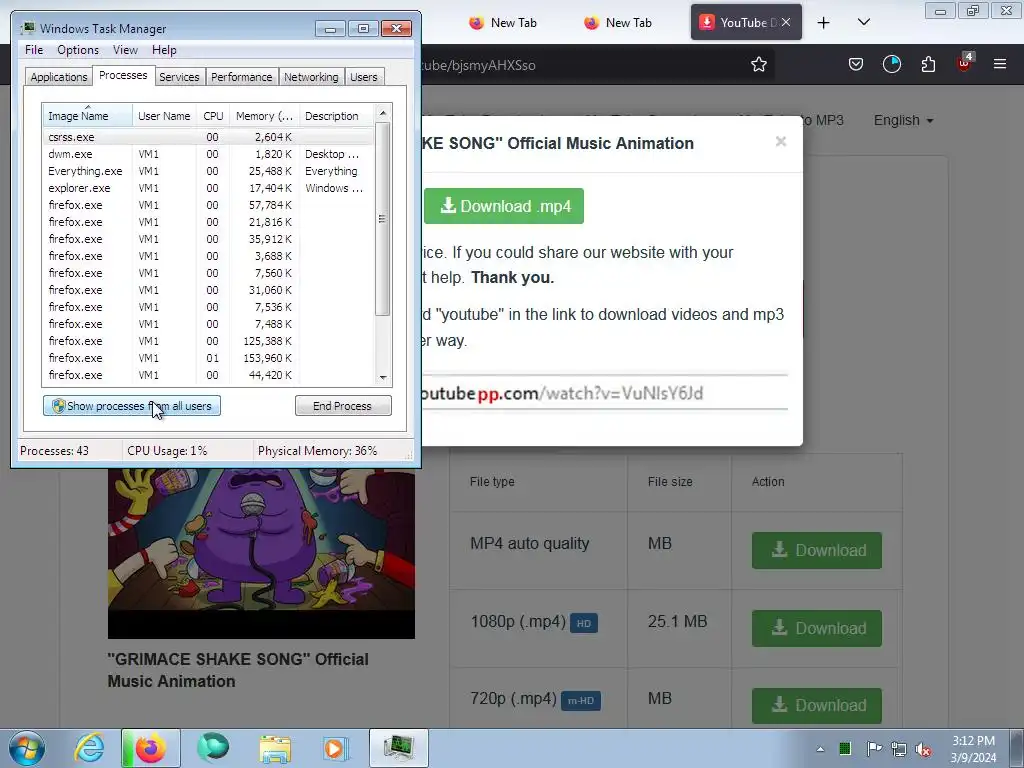
Task: Switch to Firefox in the taskbar
Action: pyautogui.click(x=150, y=748)
